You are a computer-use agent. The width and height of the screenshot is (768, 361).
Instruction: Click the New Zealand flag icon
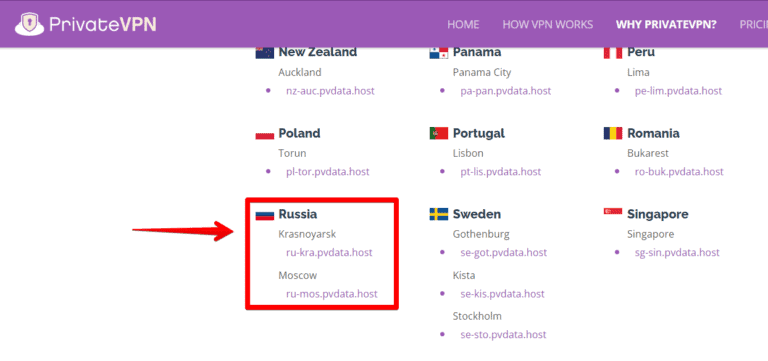[x=264, y=53]
